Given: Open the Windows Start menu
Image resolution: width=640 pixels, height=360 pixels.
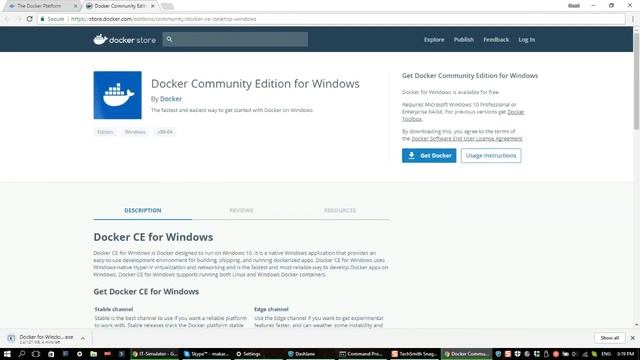Looking at the screenshot, I should pos(7,354).
